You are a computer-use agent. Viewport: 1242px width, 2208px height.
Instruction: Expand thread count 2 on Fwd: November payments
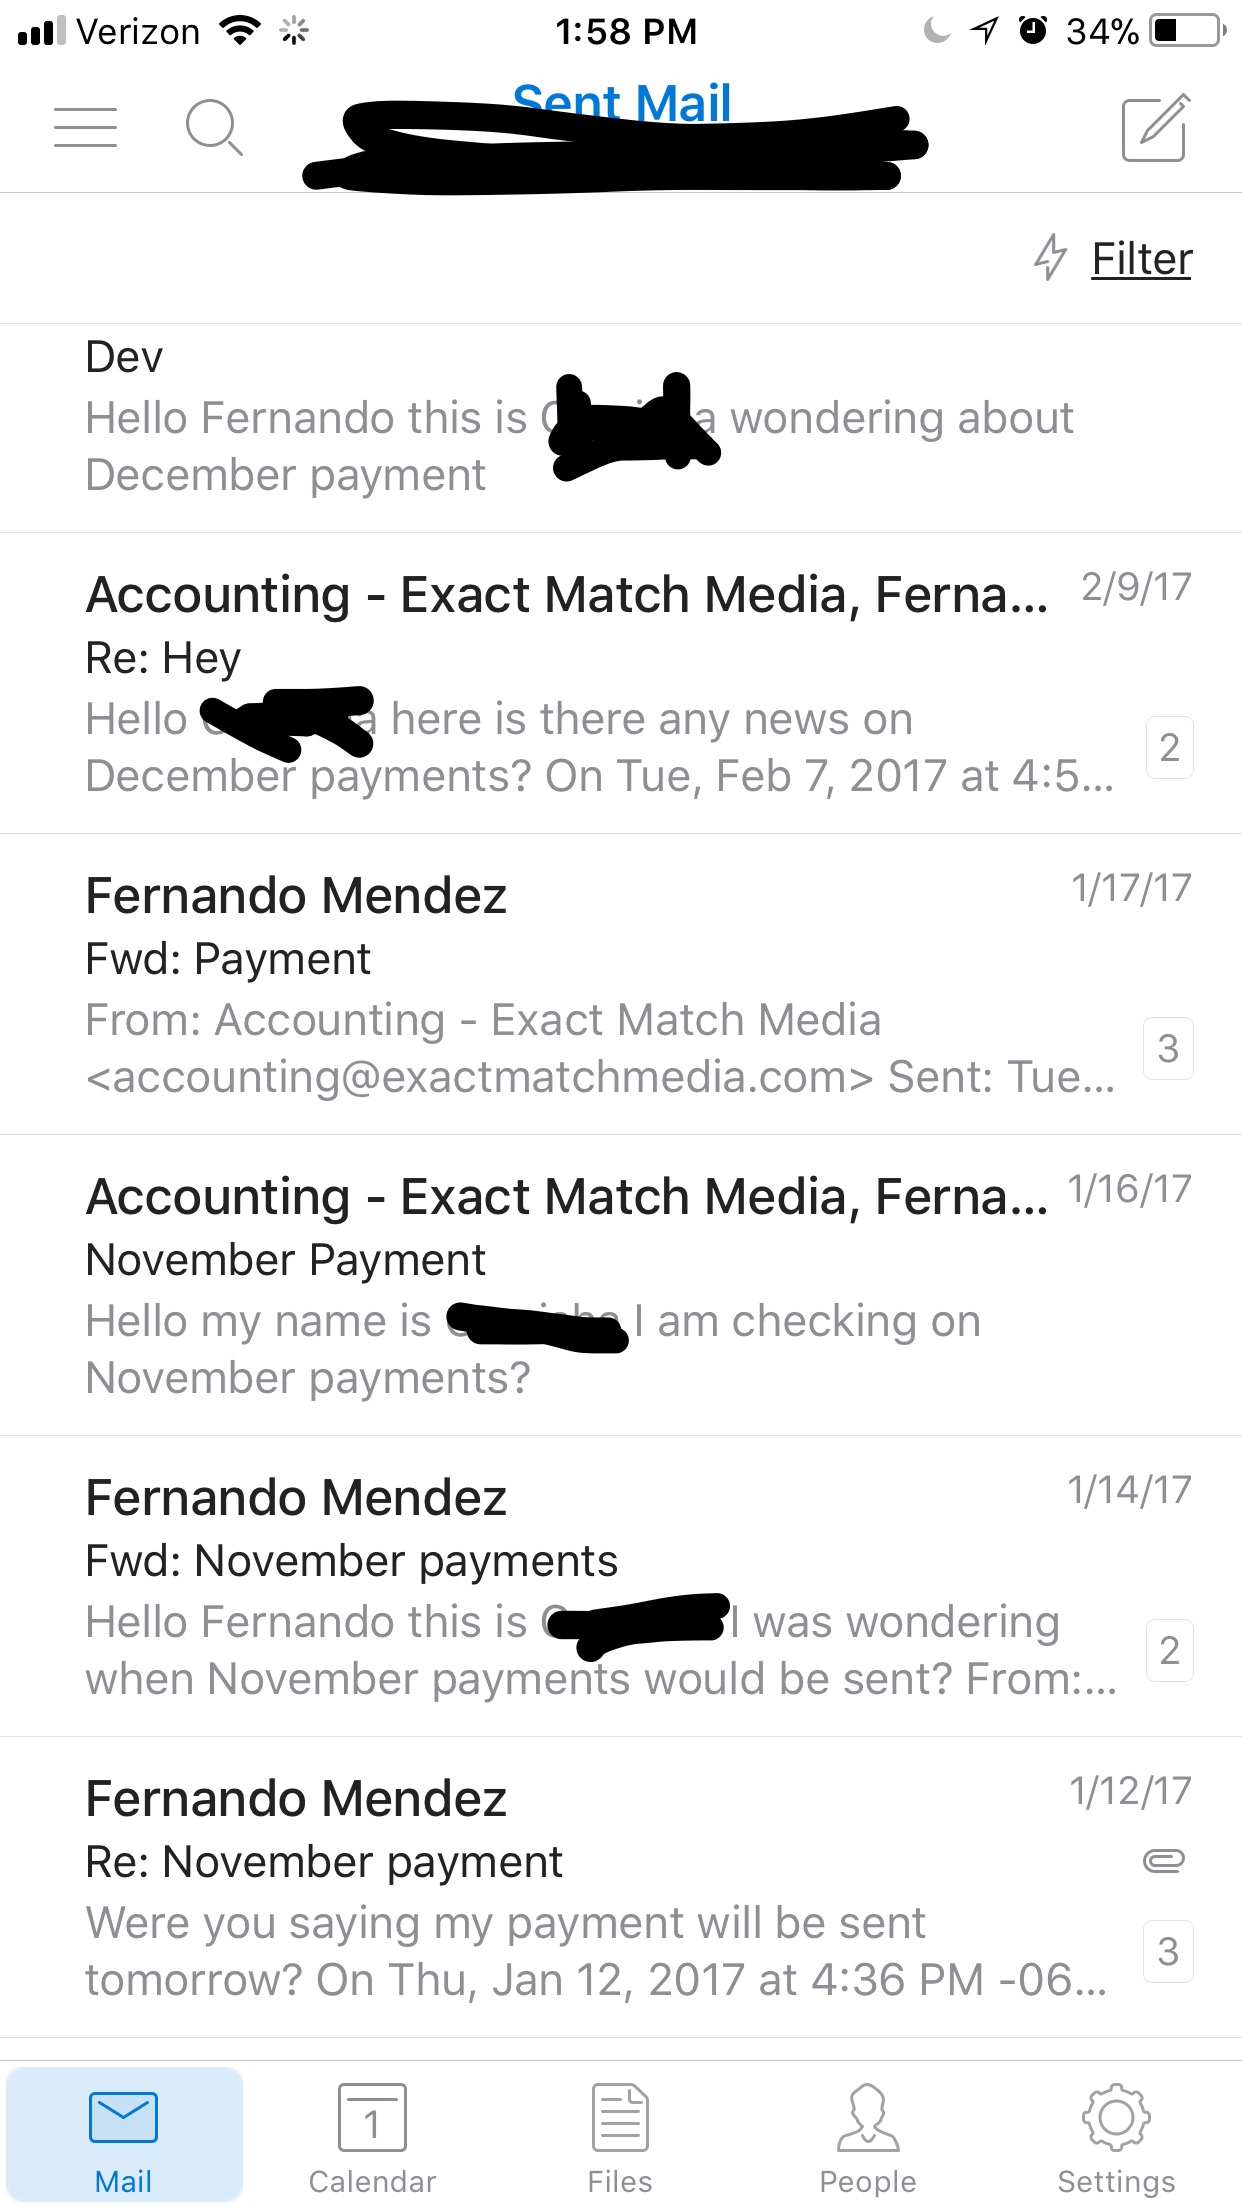(1169, 1650)
